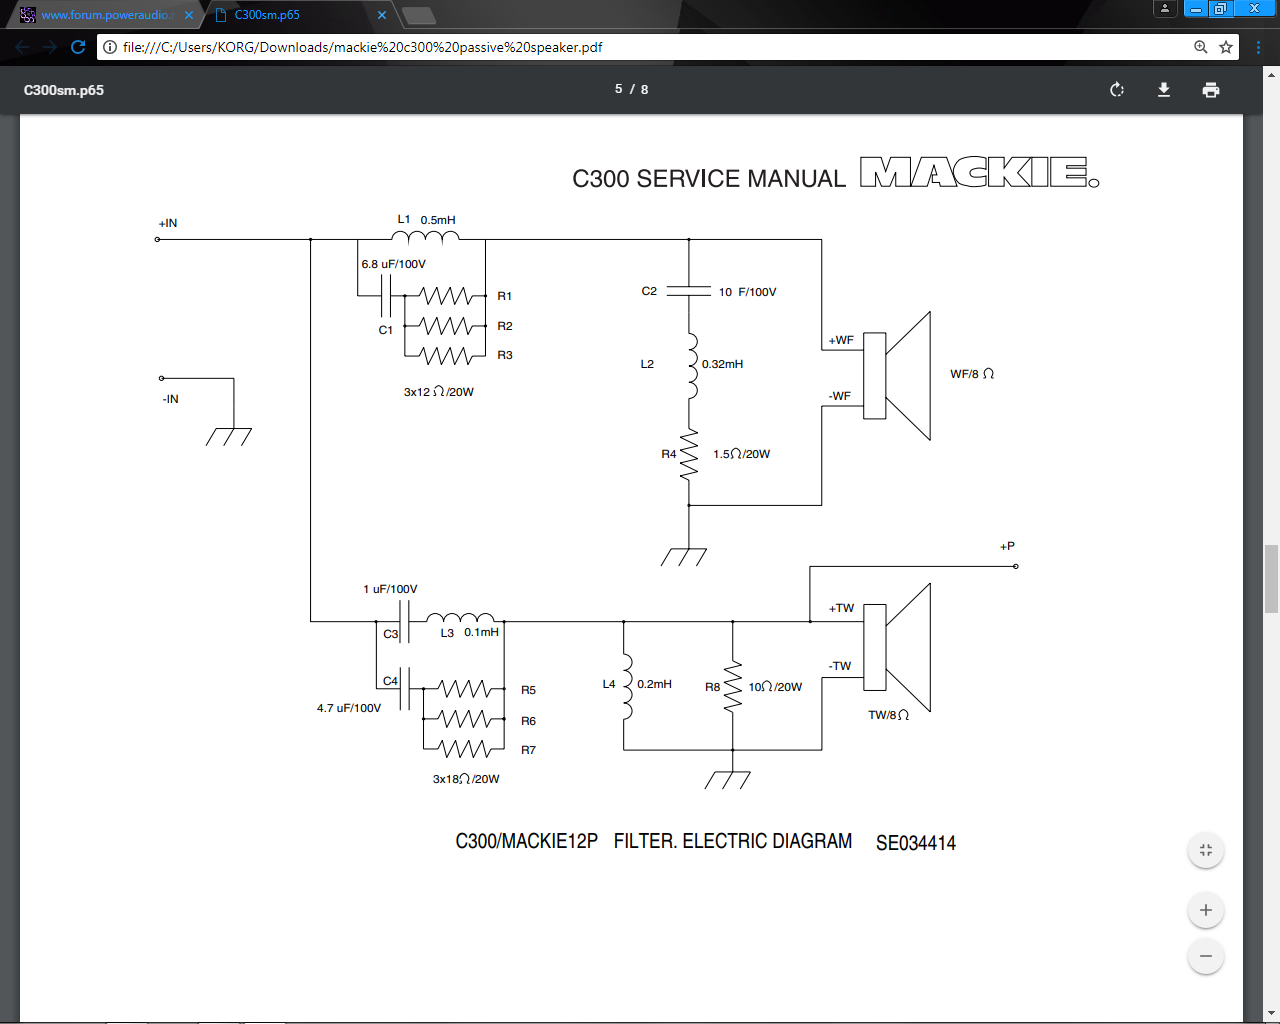Click the 6.8 uF/100V capacitor label

click(x=393, y=264)
